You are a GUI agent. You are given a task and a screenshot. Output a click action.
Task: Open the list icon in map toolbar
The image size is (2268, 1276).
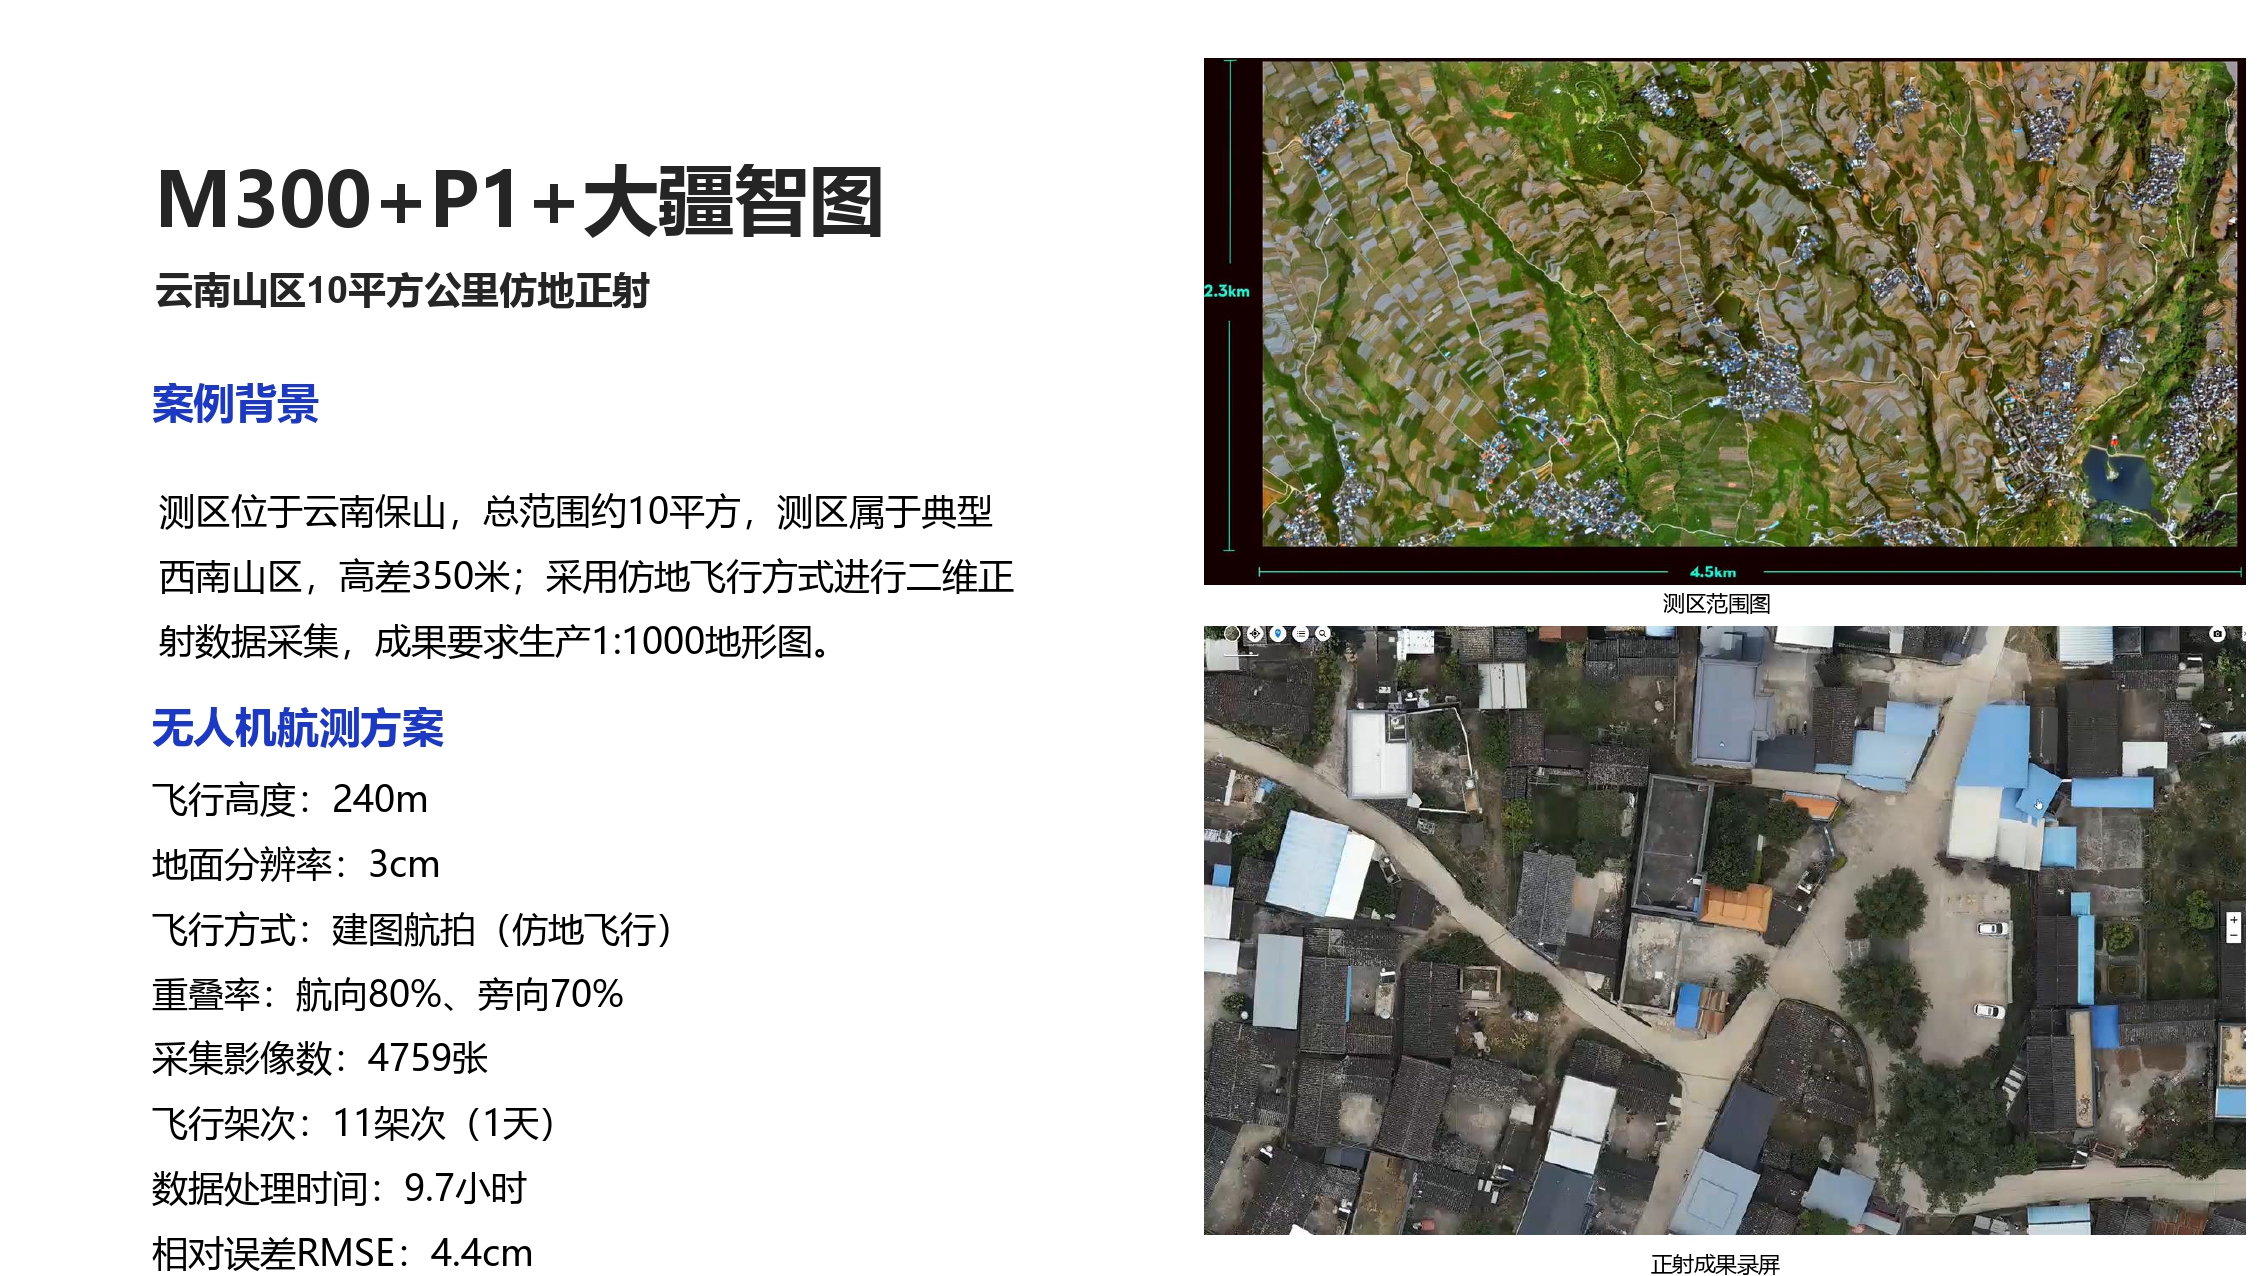(1301, 634)
